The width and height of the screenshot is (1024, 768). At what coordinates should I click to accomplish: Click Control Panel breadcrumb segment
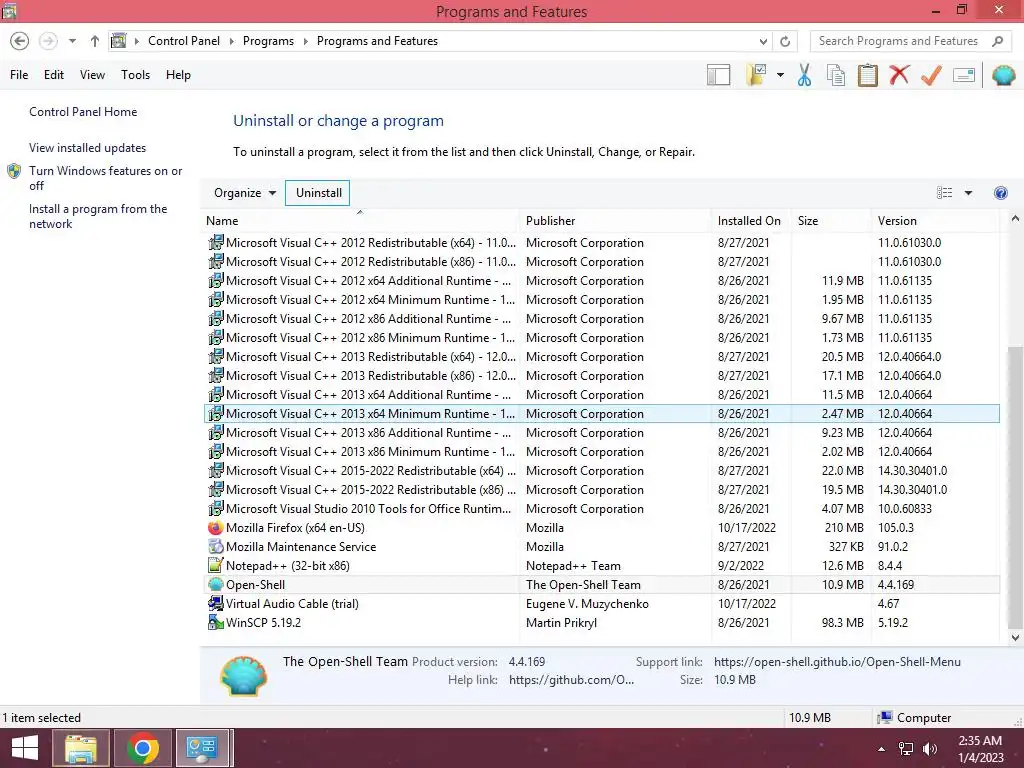pos(184,41)
